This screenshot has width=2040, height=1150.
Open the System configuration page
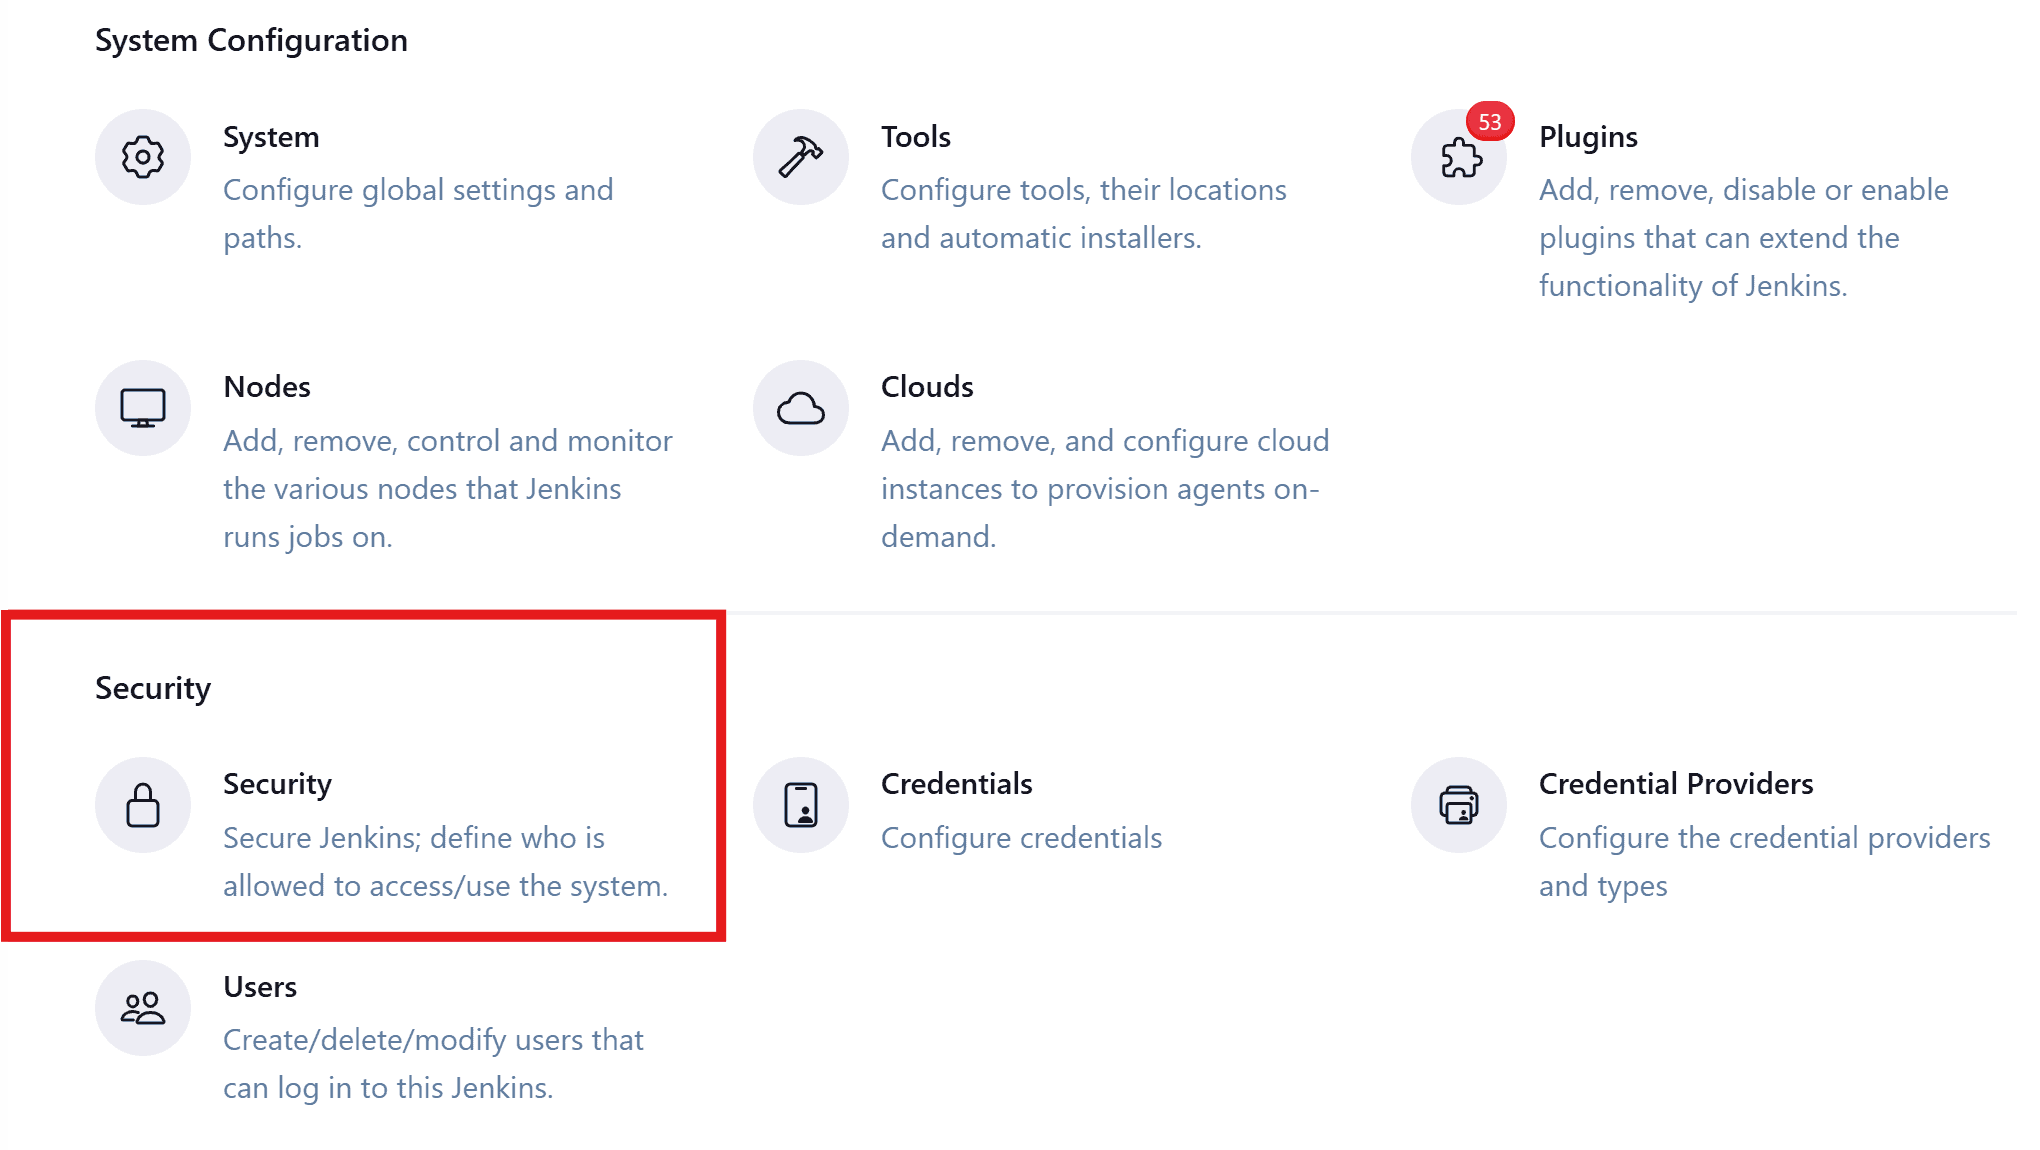pyautogui.click(x=271, y=137)
